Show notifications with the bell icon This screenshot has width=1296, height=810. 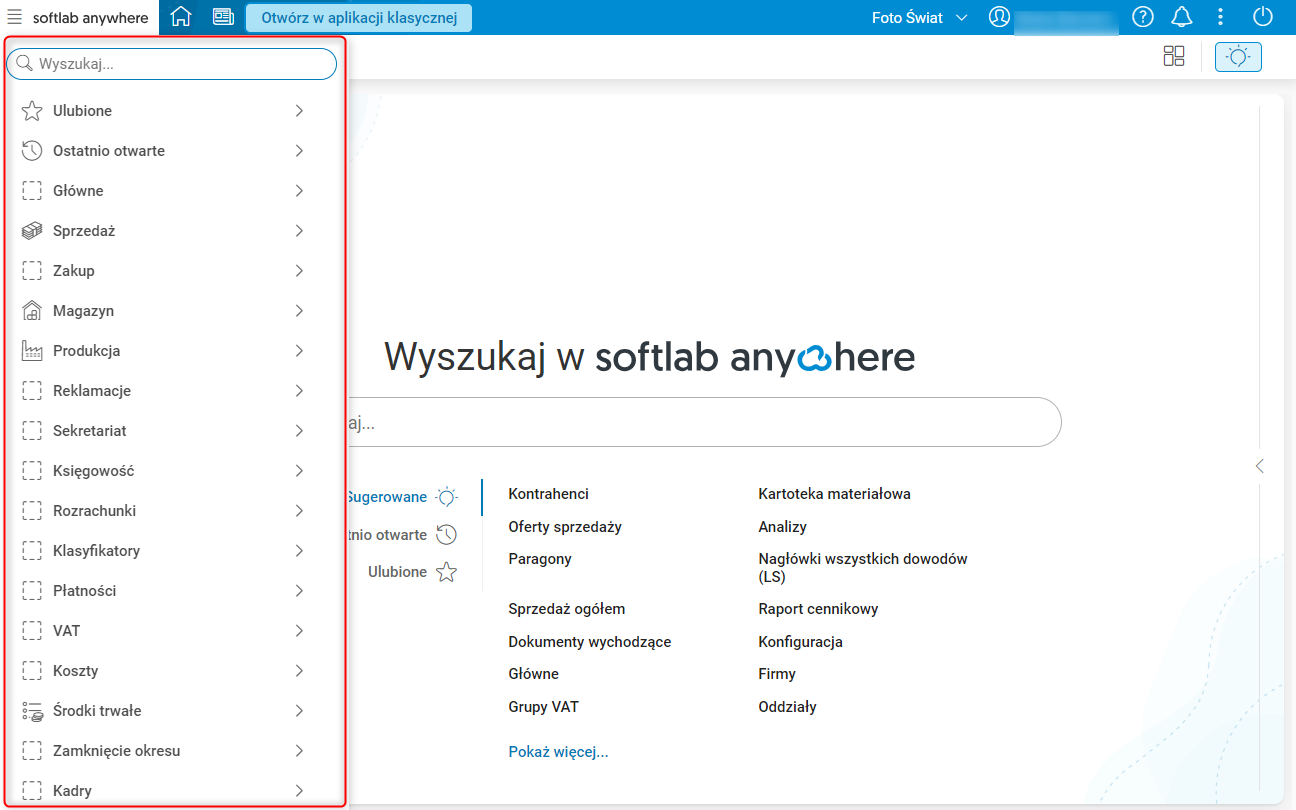pyautogui.click(x=1182, y=17)
